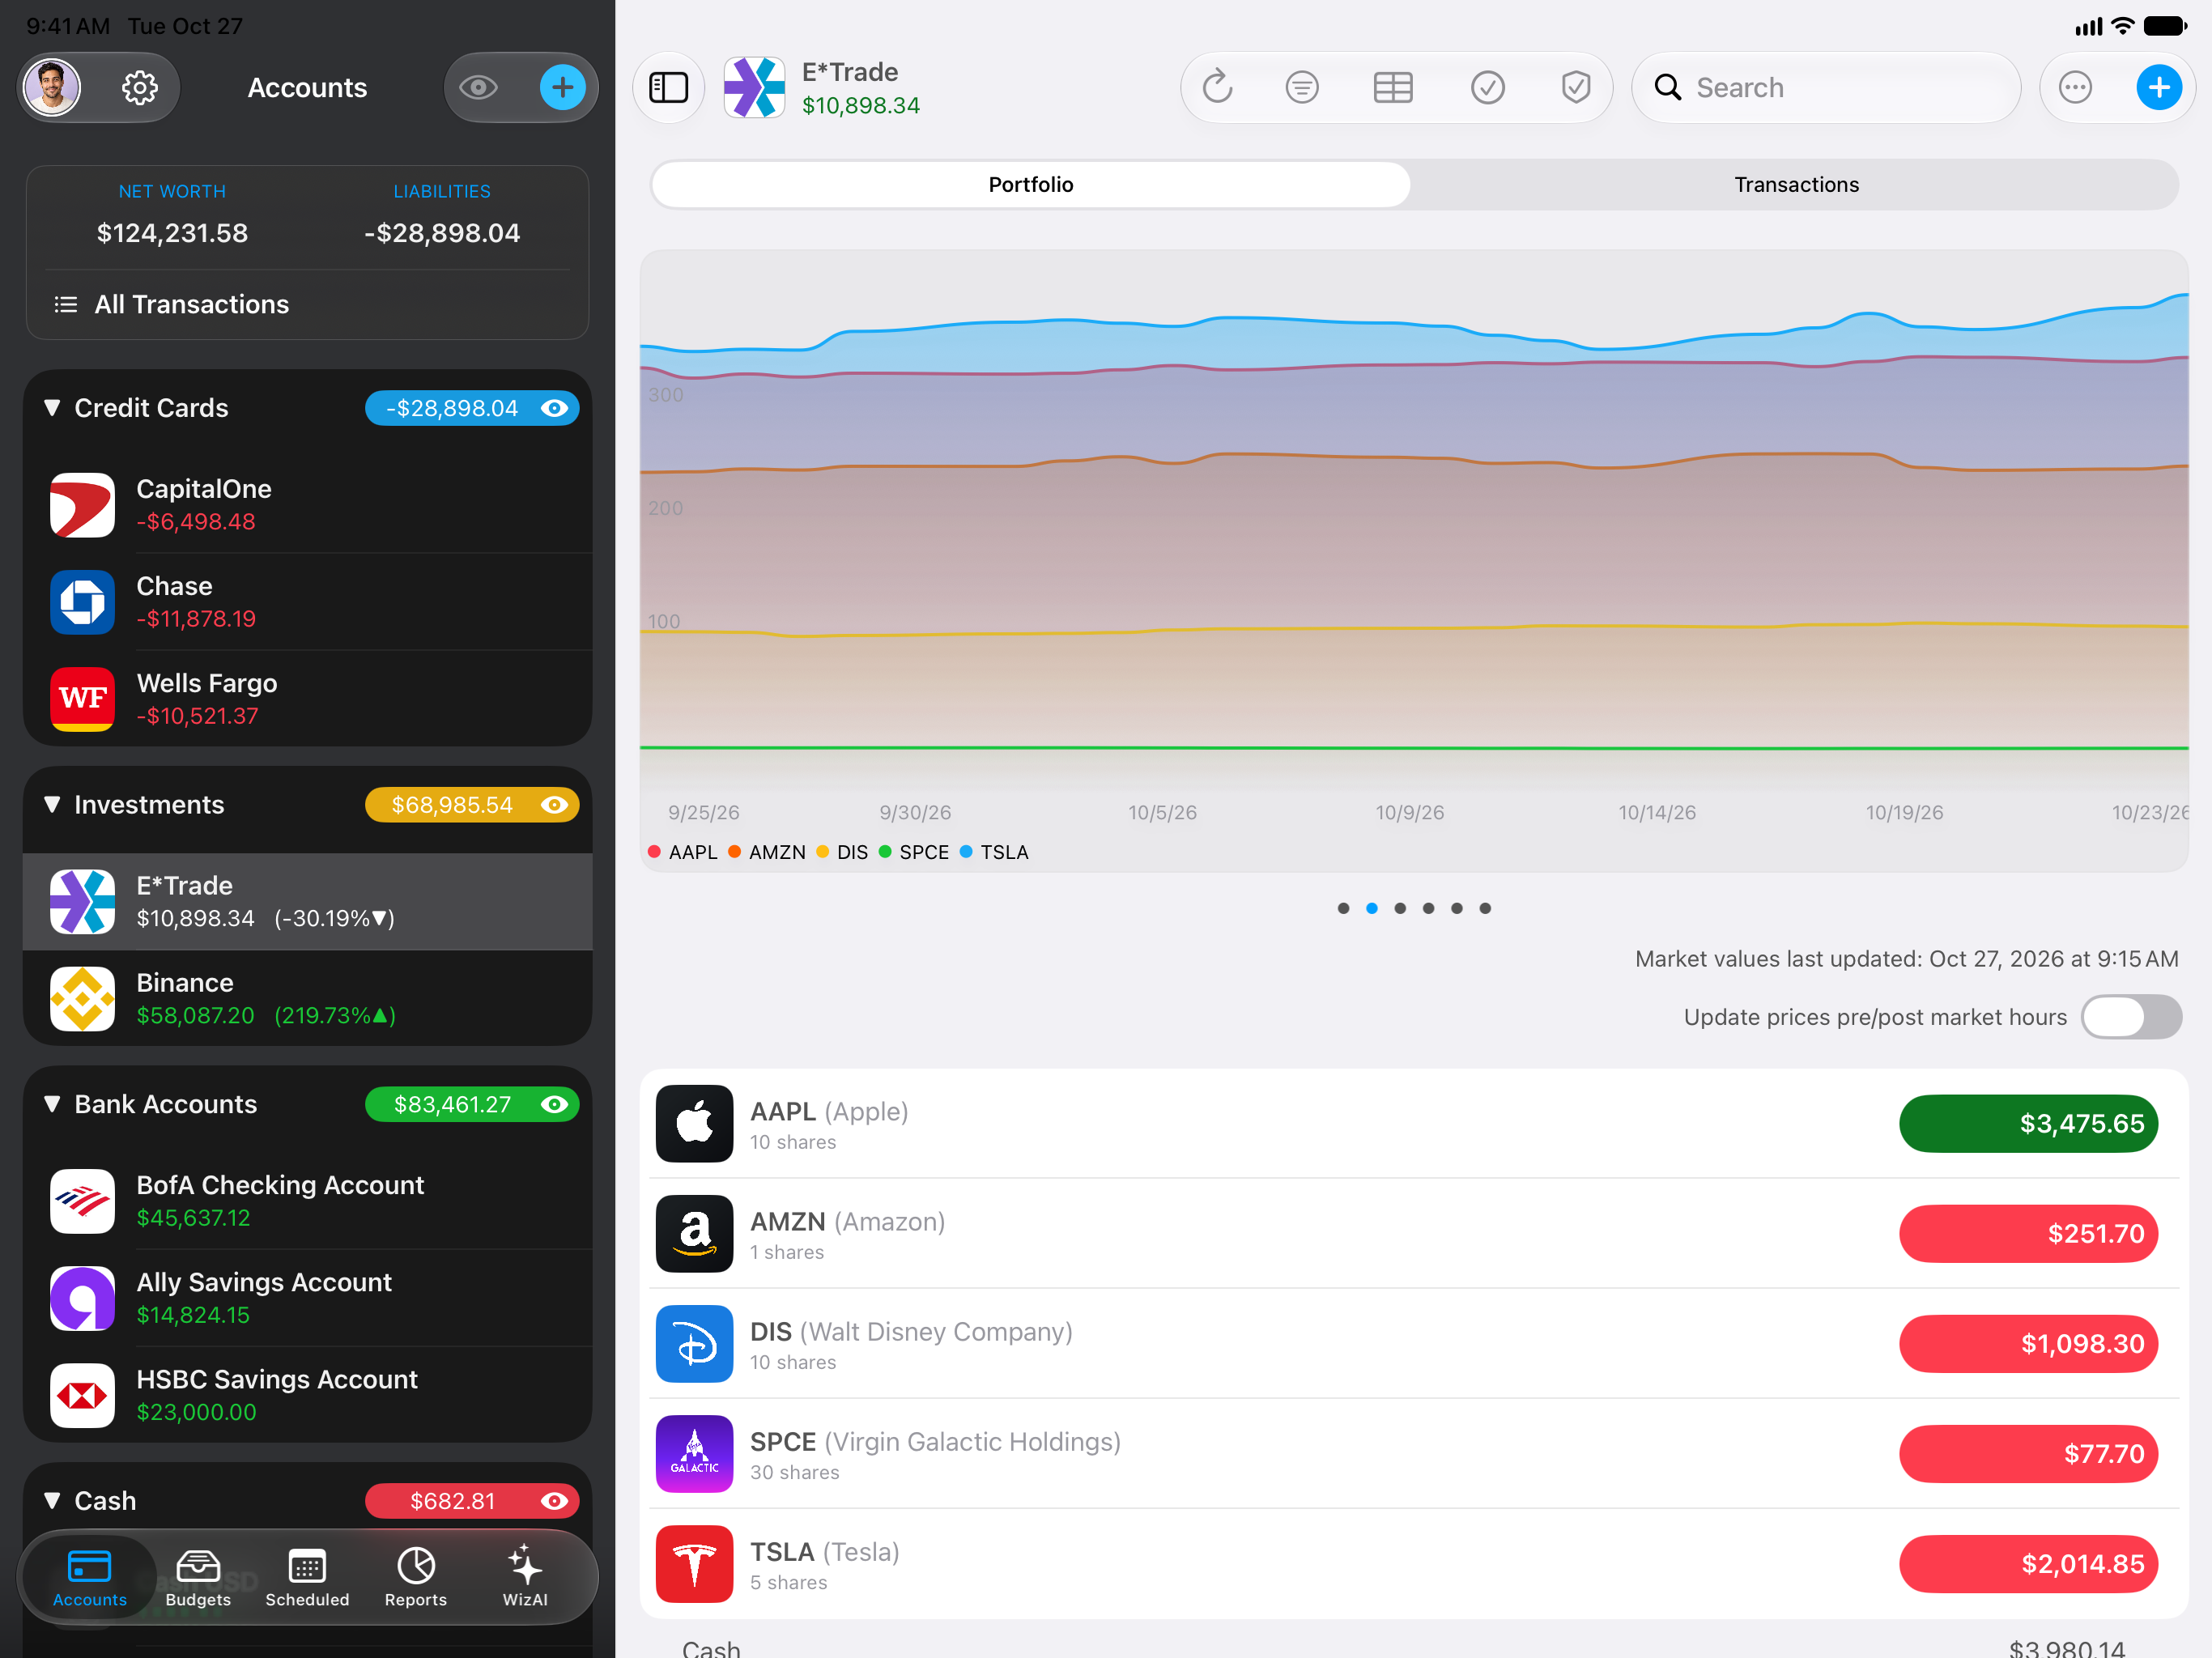Viewport: 2212px width, 1658px height.
Task: Collapse the Credit Cards group
Action: (x=52, y=408)
